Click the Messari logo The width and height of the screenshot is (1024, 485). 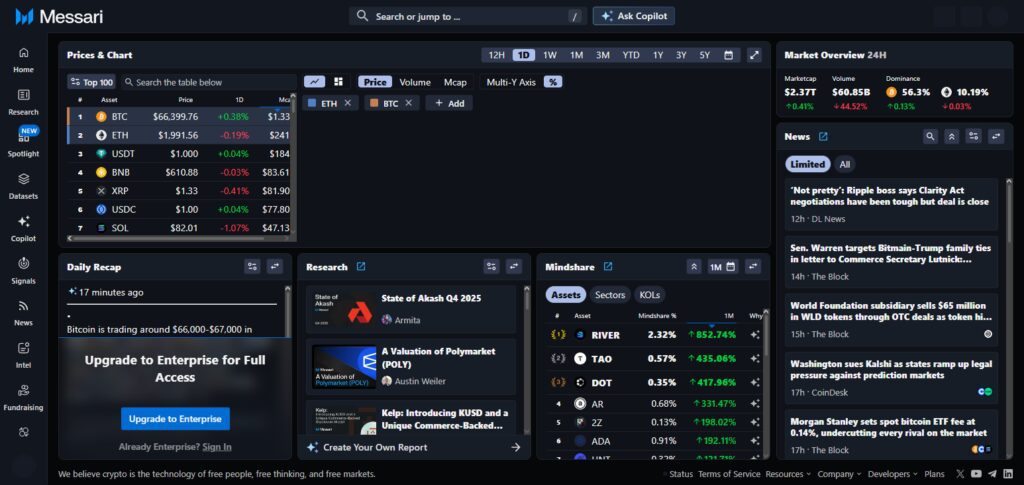click(59, 16)
